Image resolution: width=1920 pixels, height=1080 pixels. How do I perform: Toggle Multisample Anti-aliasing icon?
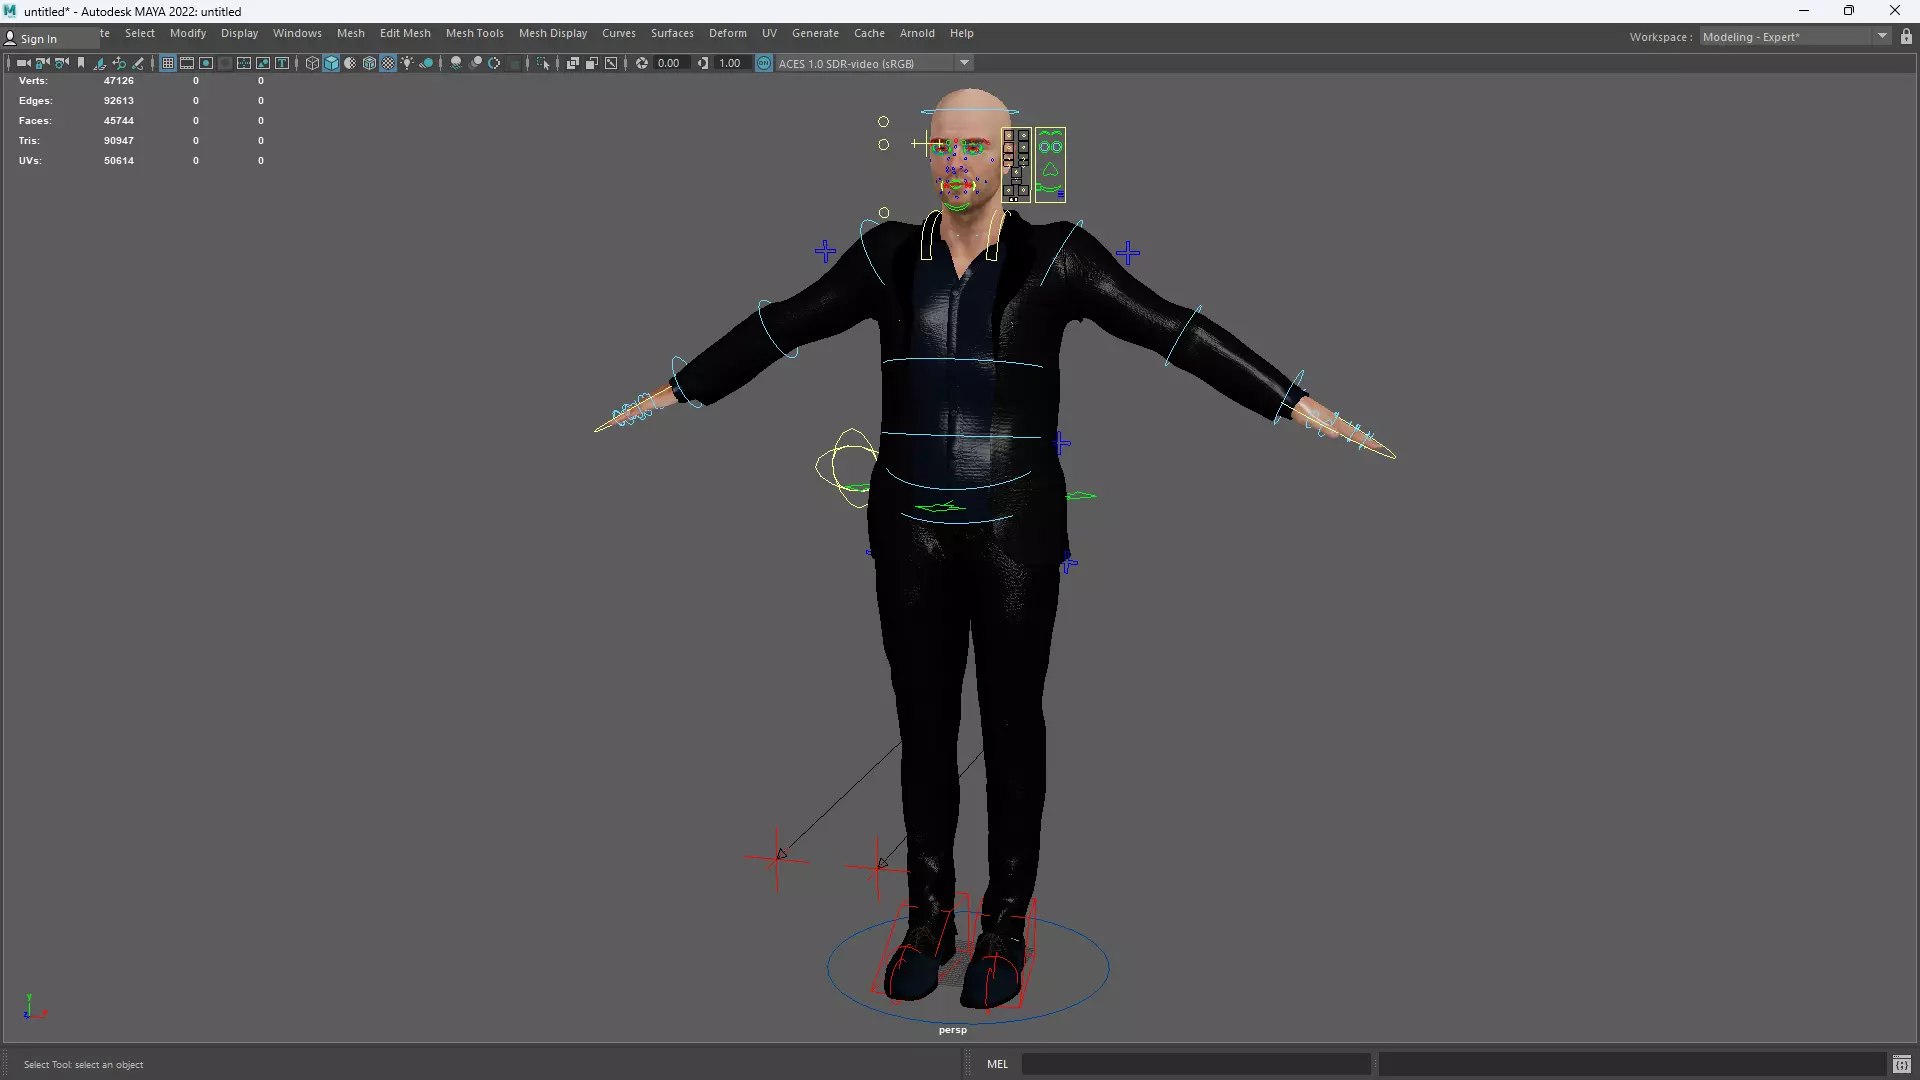[494, 63]
